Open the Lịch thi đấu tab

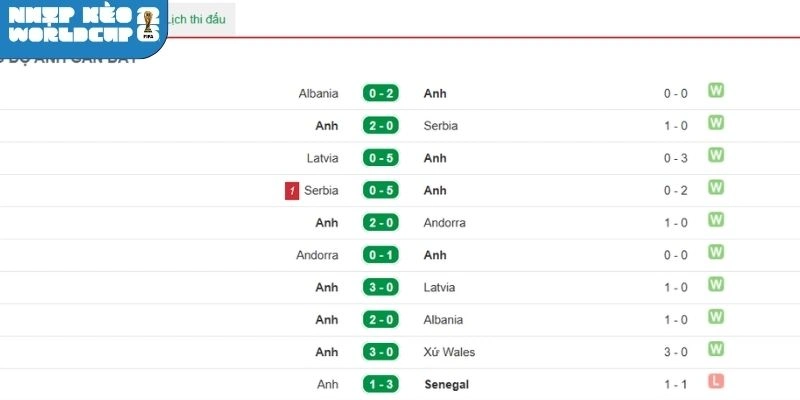(x=201, y=20)
